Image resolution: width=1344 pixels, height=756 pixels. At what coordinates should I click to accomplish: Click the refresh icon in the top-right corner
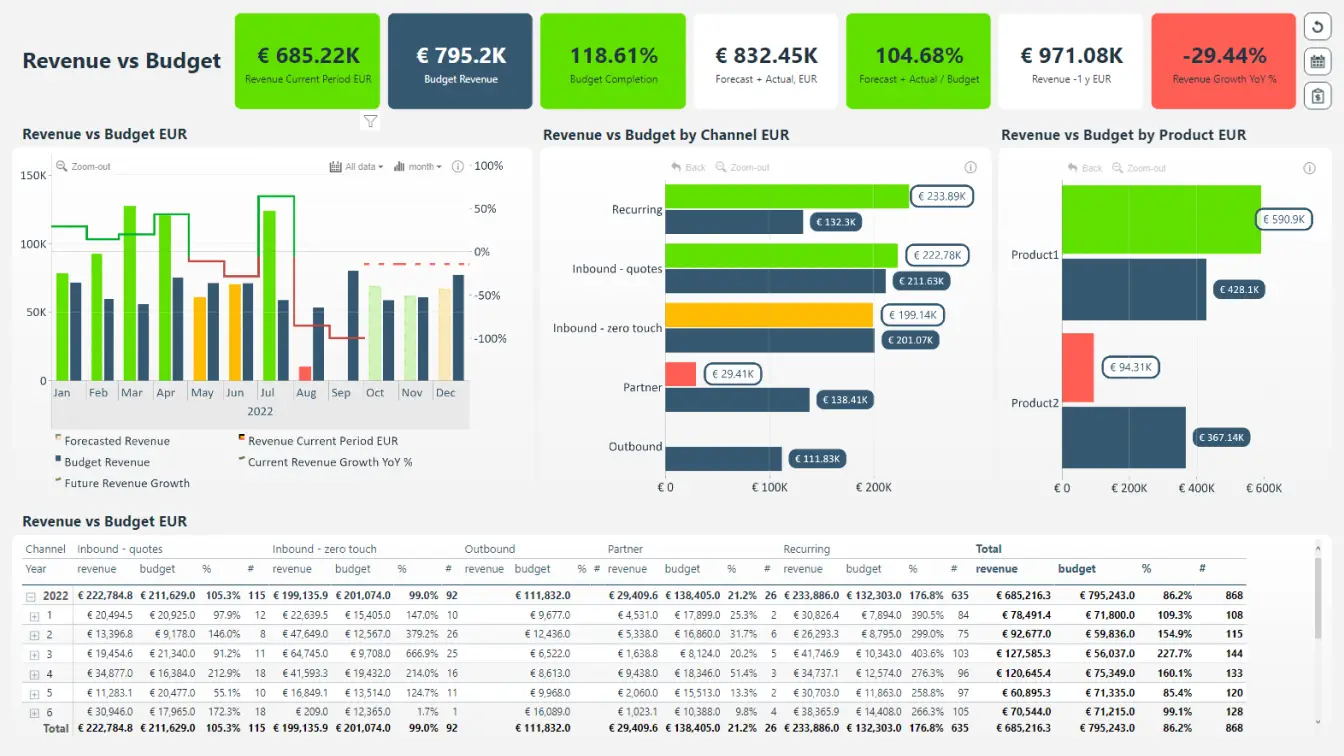point(1318,27)
